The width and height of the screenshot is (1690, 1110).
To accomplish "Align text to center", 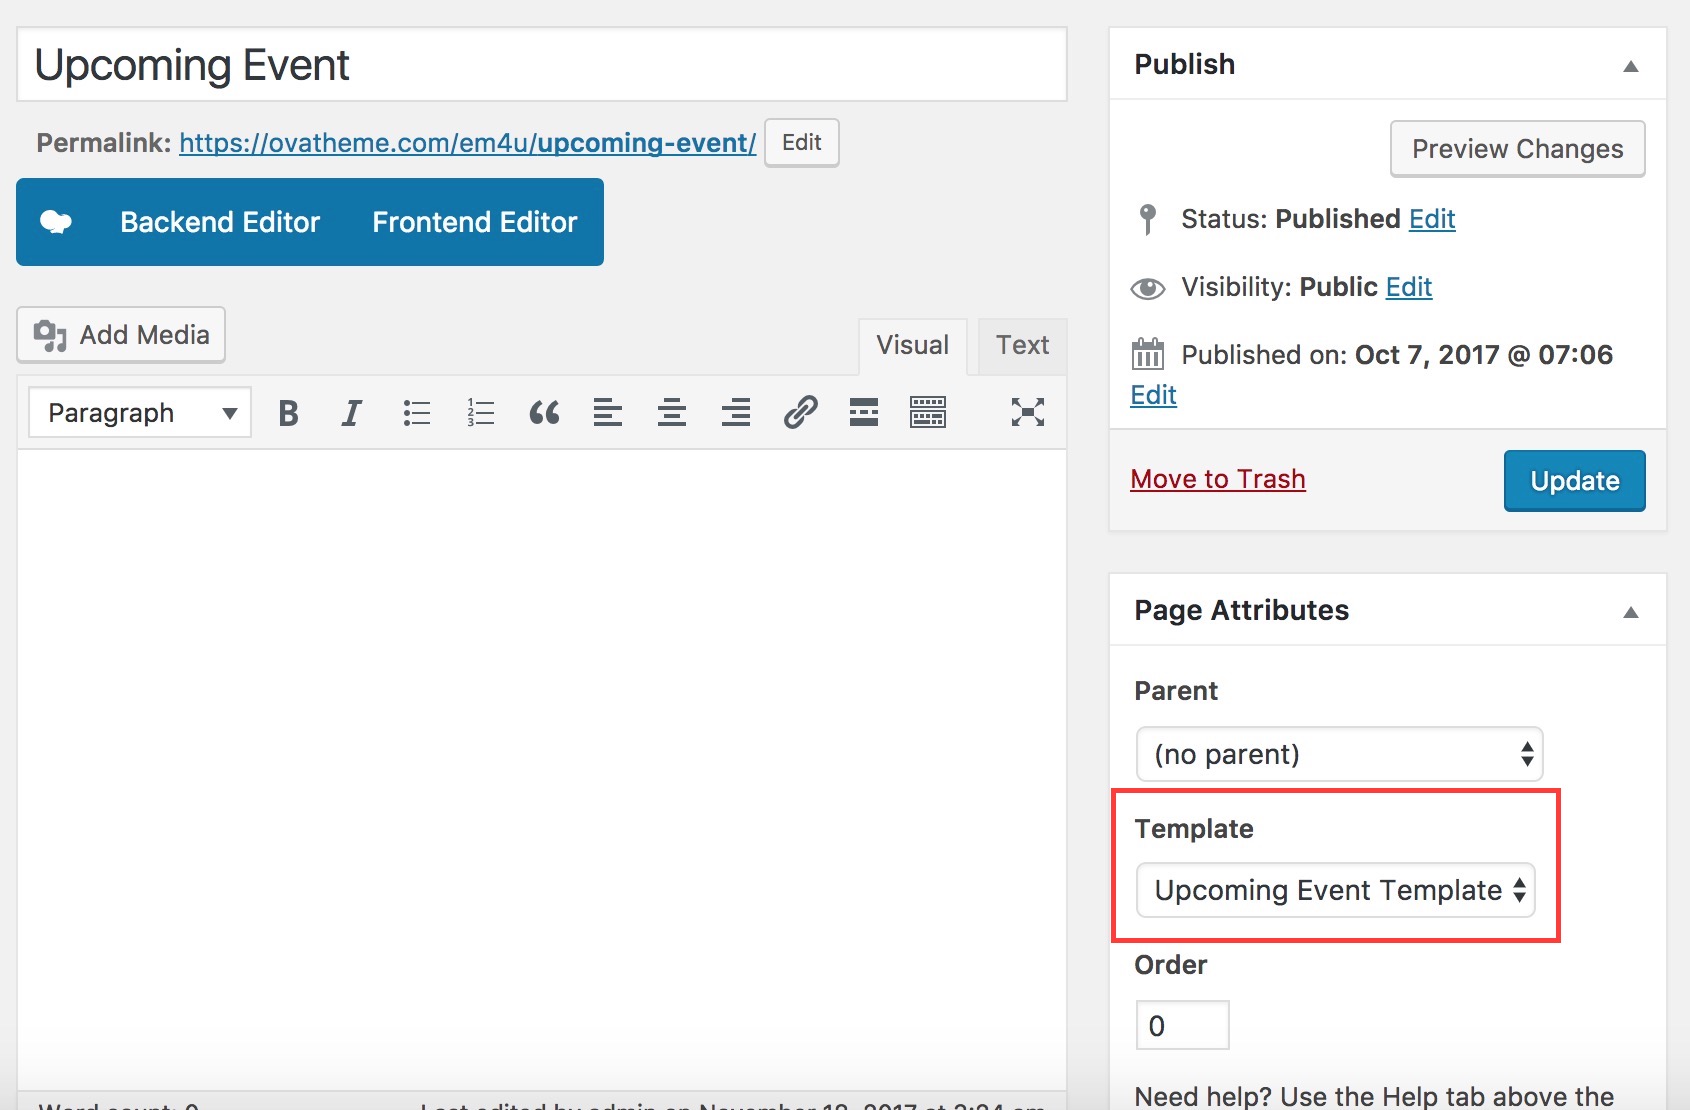I will coord(671,413).
